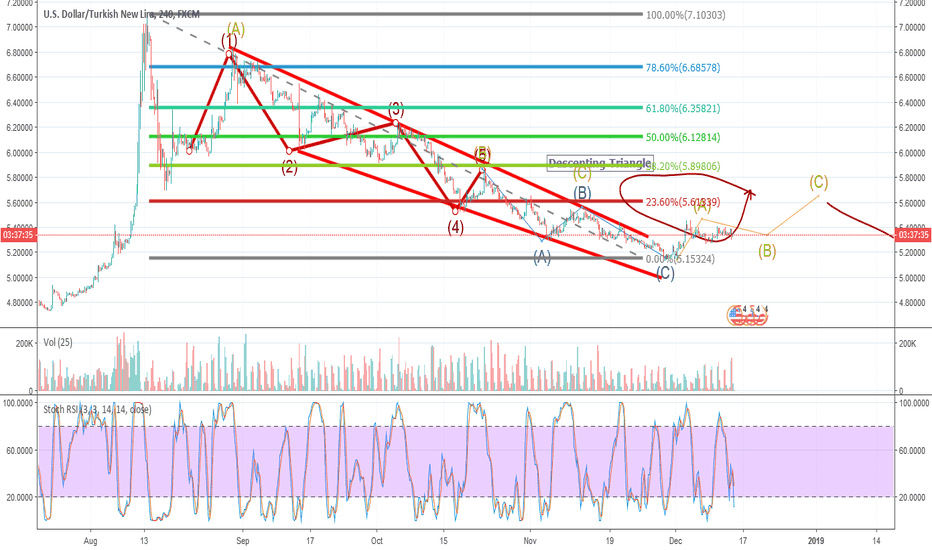Screen dimensions: 932x550
Task: Click the '23.60%(5.61839)' Fibonacci level label
Action: tap(683, 202)
